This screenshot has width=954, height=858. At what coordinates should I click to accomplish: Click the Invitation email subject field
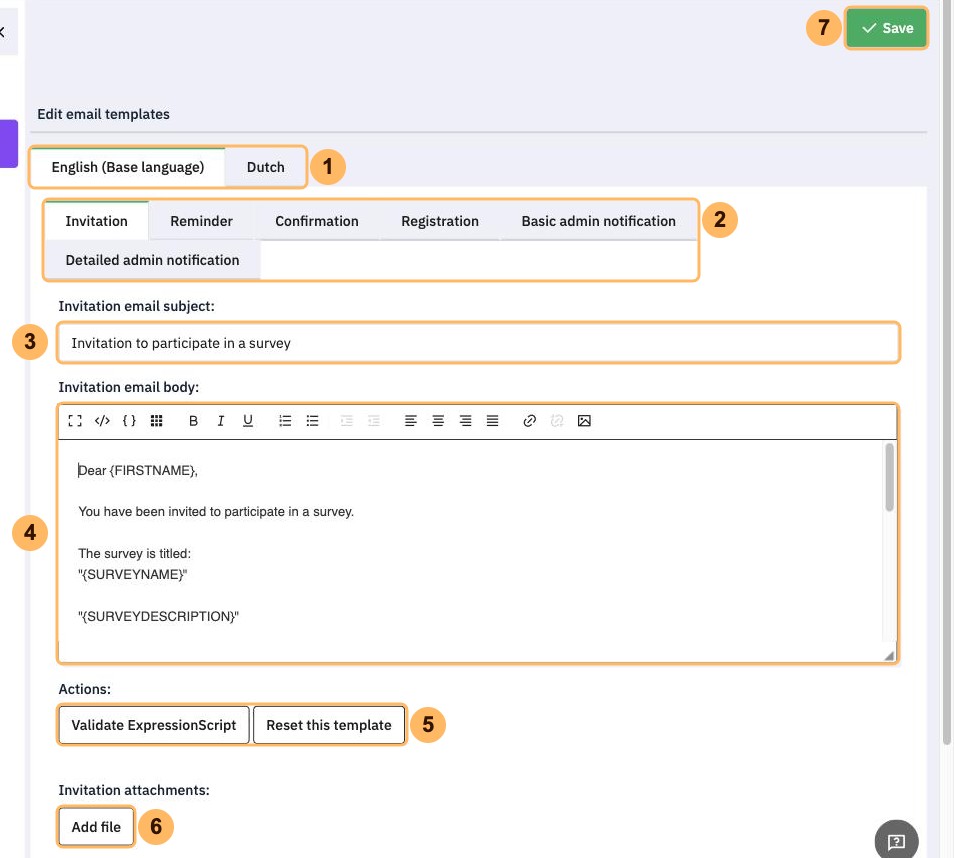coord(478,343)
